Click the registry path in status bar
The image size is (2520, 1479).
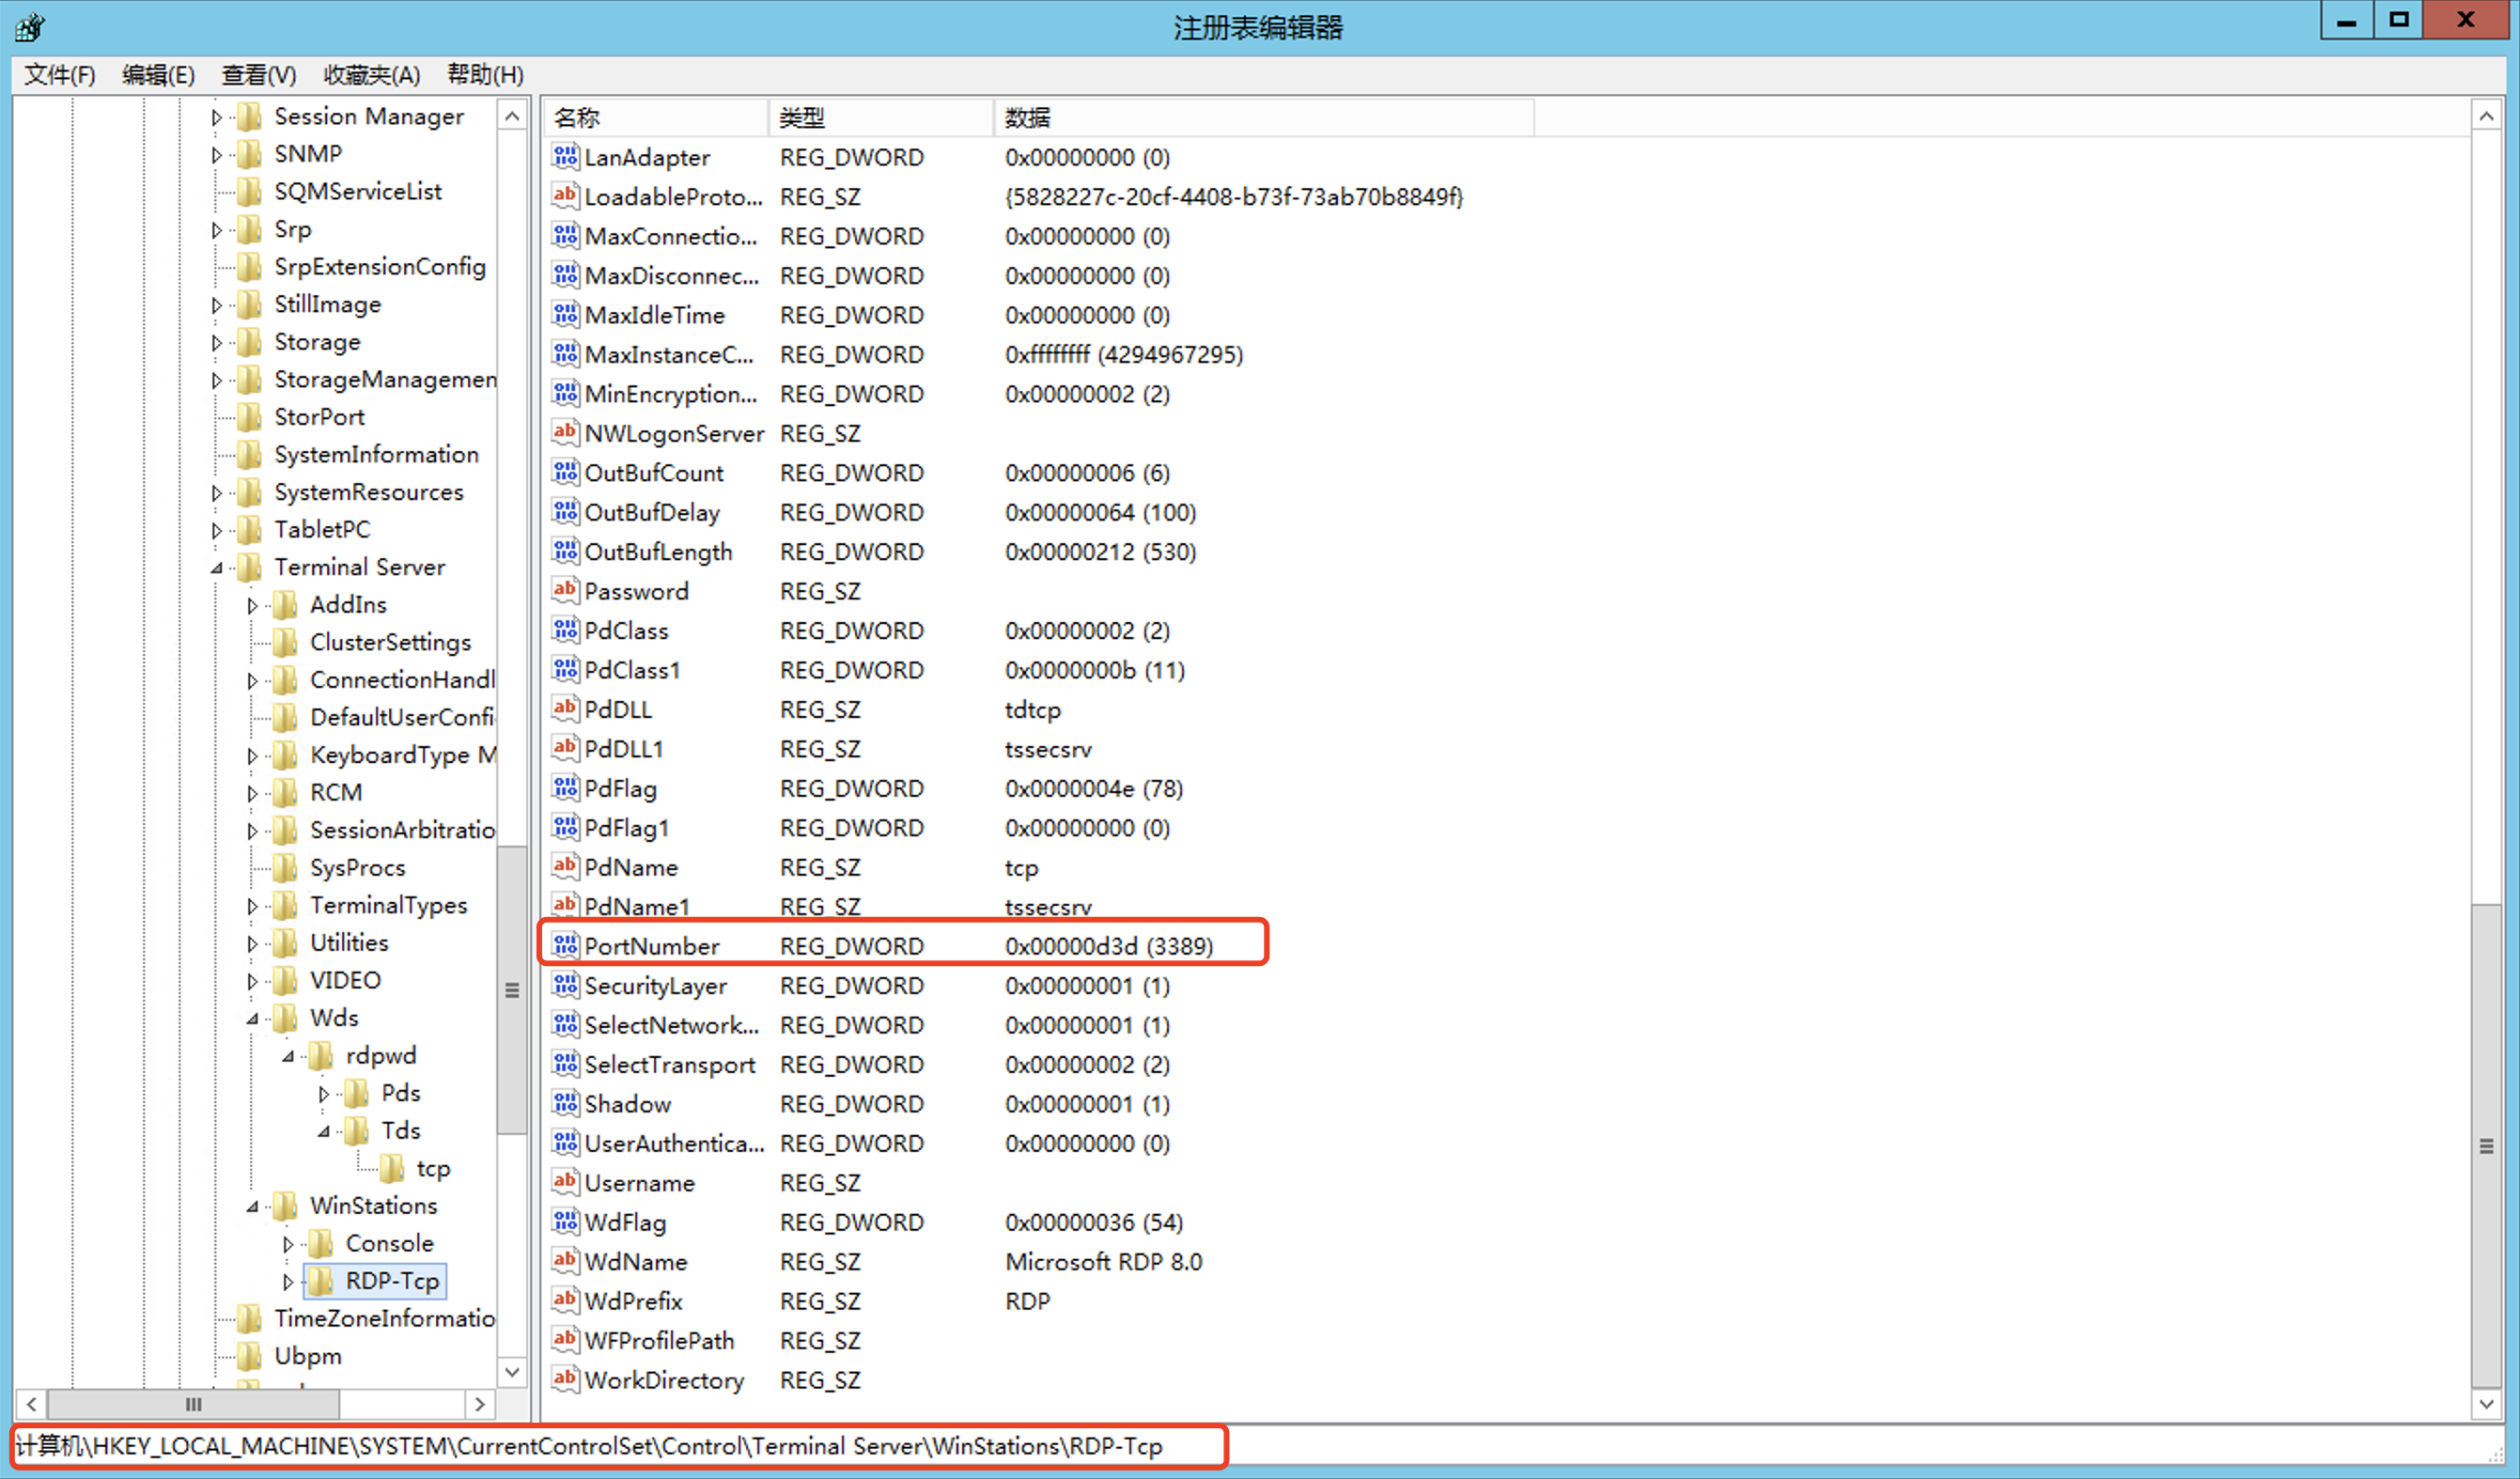(589, 1446)
